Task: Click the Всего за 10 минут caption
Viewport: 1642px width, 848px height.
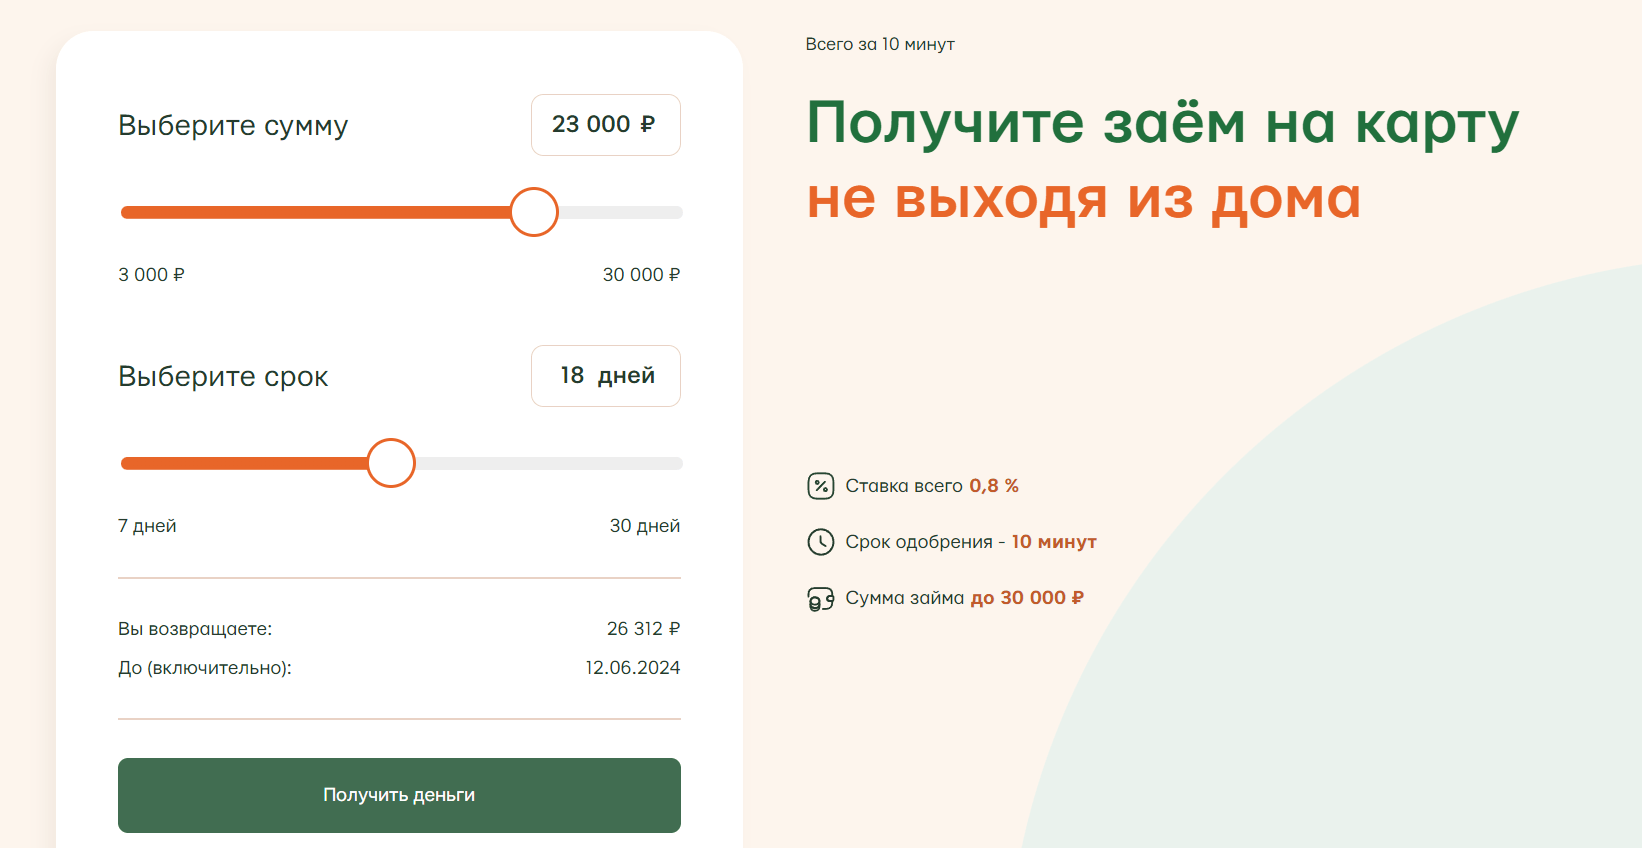Action: click(x=880, y=44)
